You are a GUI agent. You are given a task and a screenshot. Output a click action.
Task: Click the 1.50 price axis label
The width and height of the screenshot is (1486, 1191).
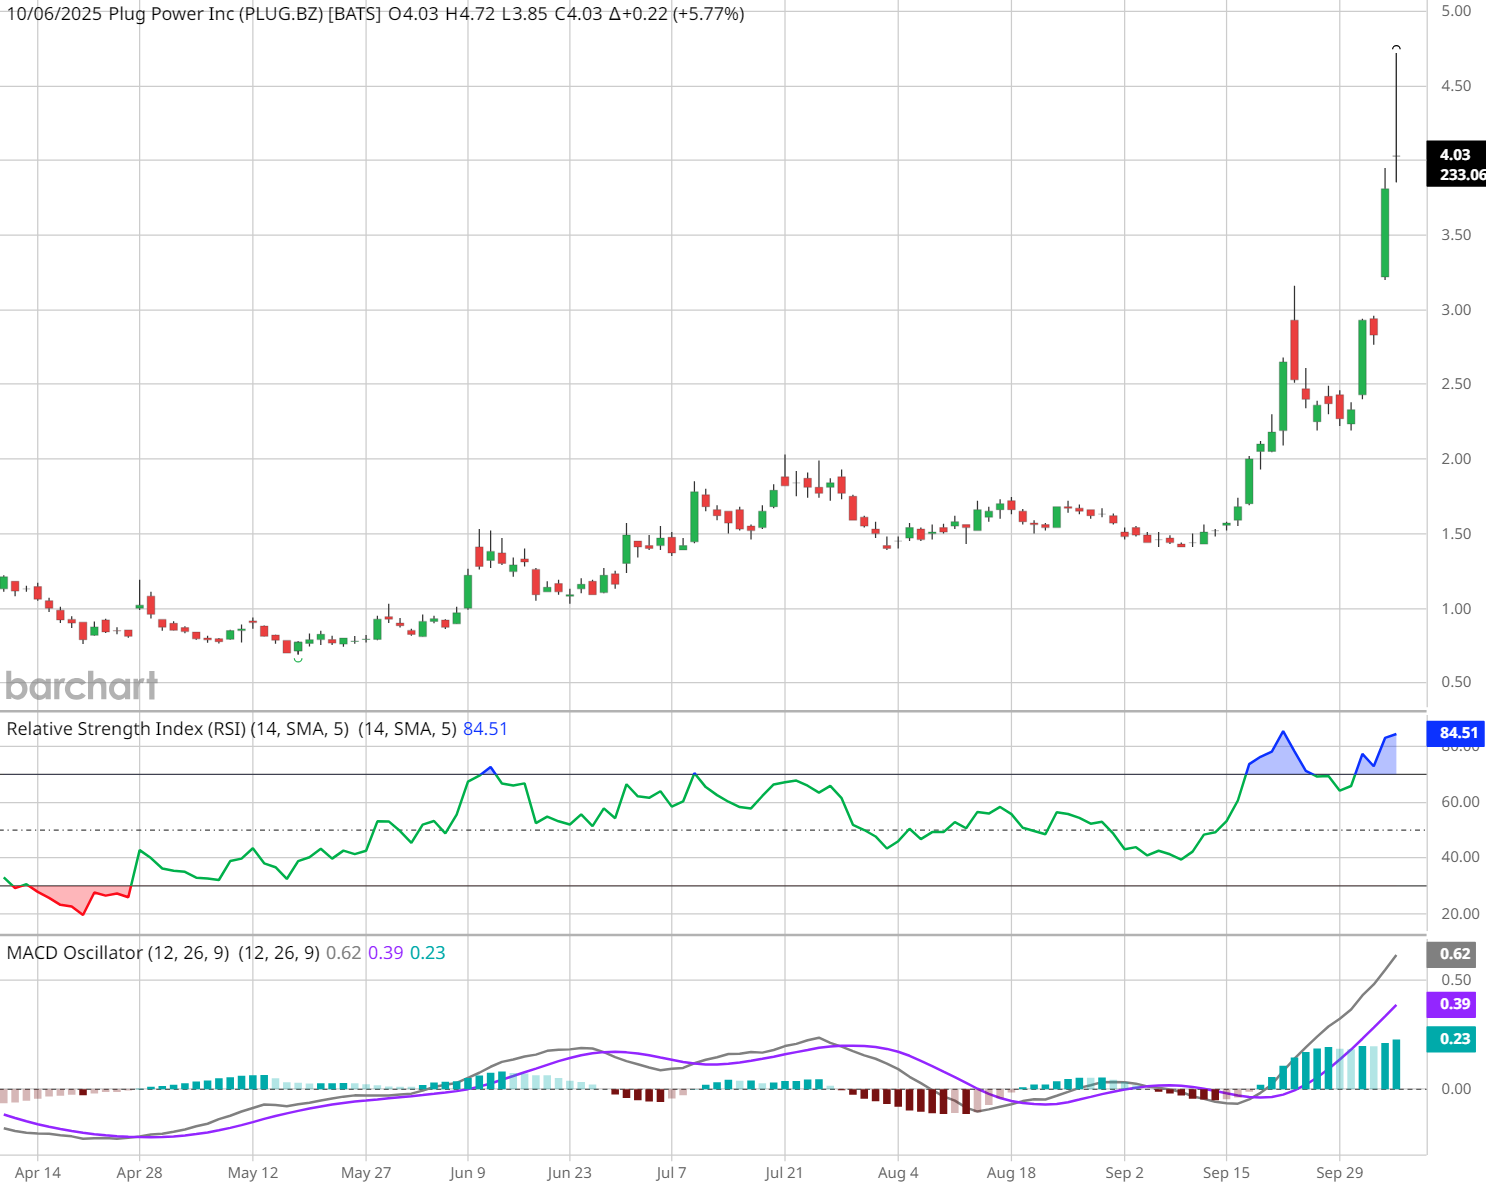point(1456,534)
